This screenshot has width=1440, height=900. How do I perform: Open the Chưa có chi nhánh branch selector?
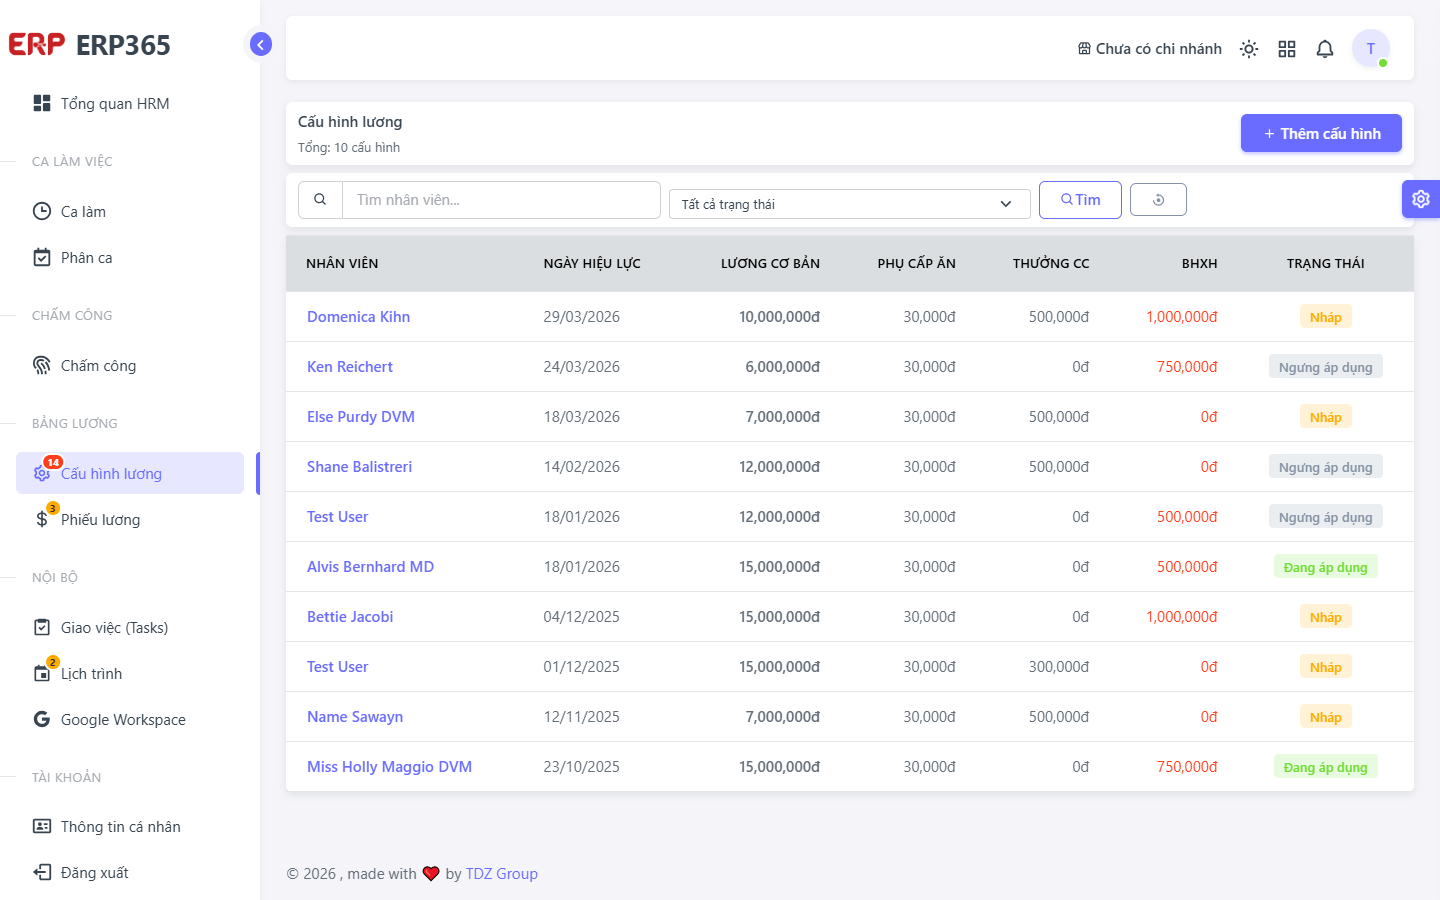(1149, 49)
